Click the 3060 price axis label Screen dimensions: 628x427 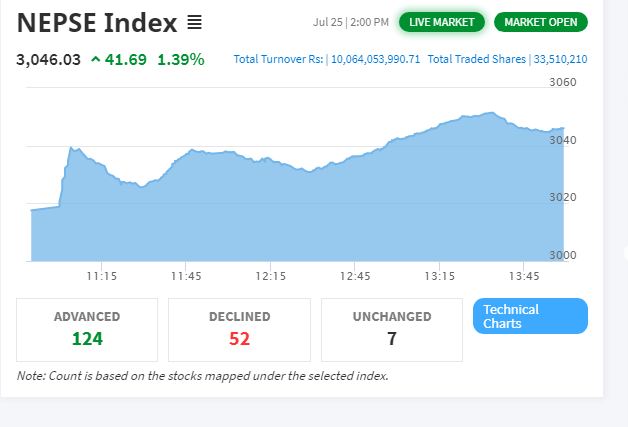[x=563, y=82]
